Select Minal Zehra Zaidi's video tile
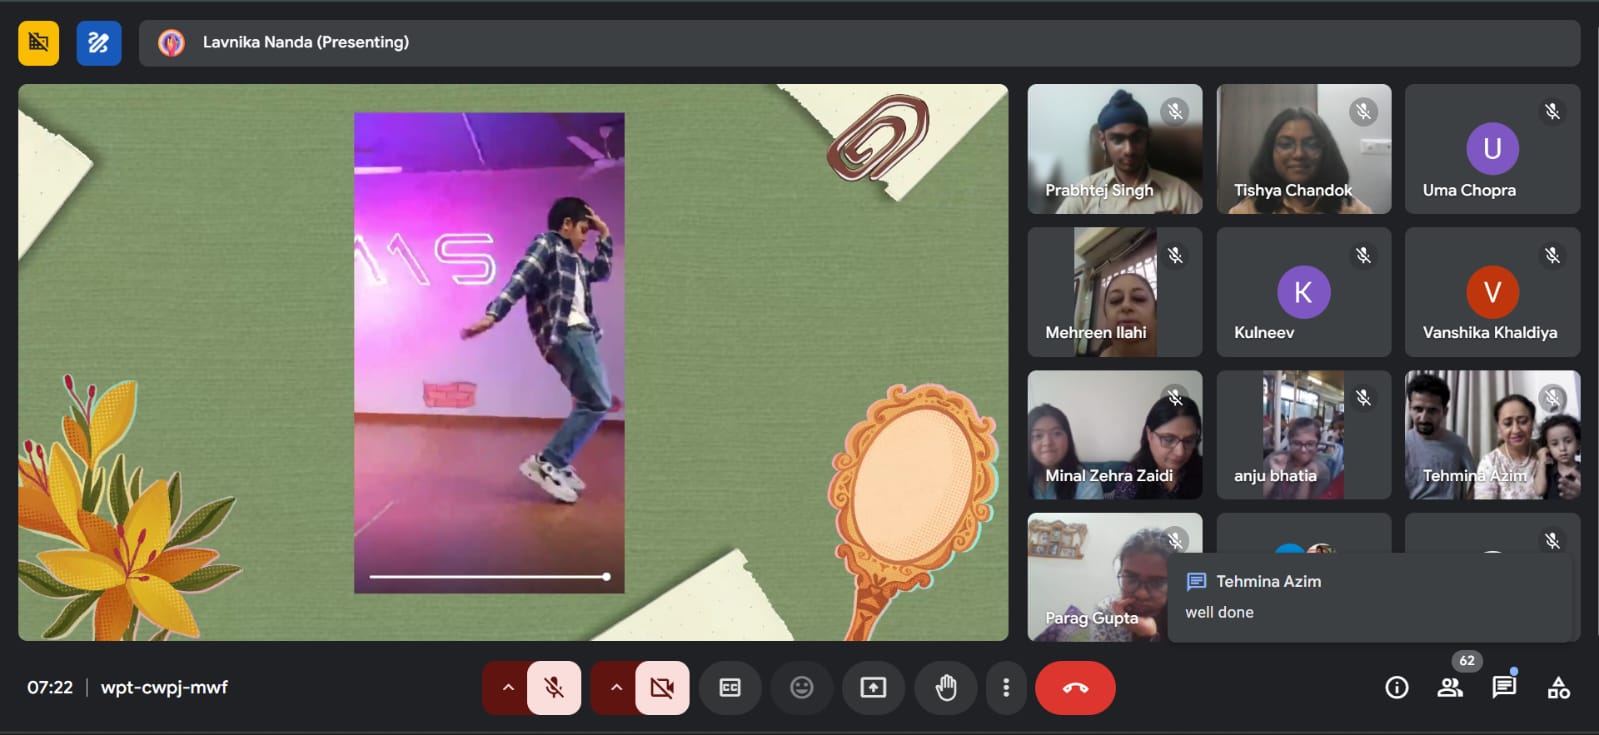Screen dimensions: 1599x735 (x=1115, y=435)
